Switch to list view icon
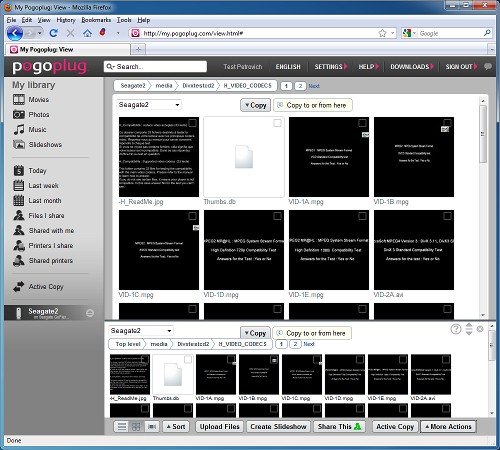 click(122, 427)
